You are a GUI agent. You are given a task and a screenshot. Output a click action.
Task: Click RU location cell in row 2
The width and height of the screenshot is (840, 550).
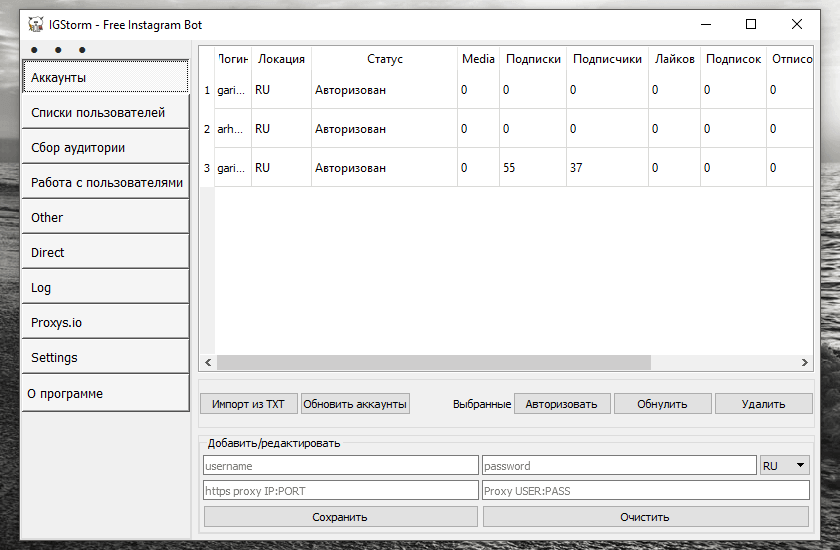coord(281,129)
